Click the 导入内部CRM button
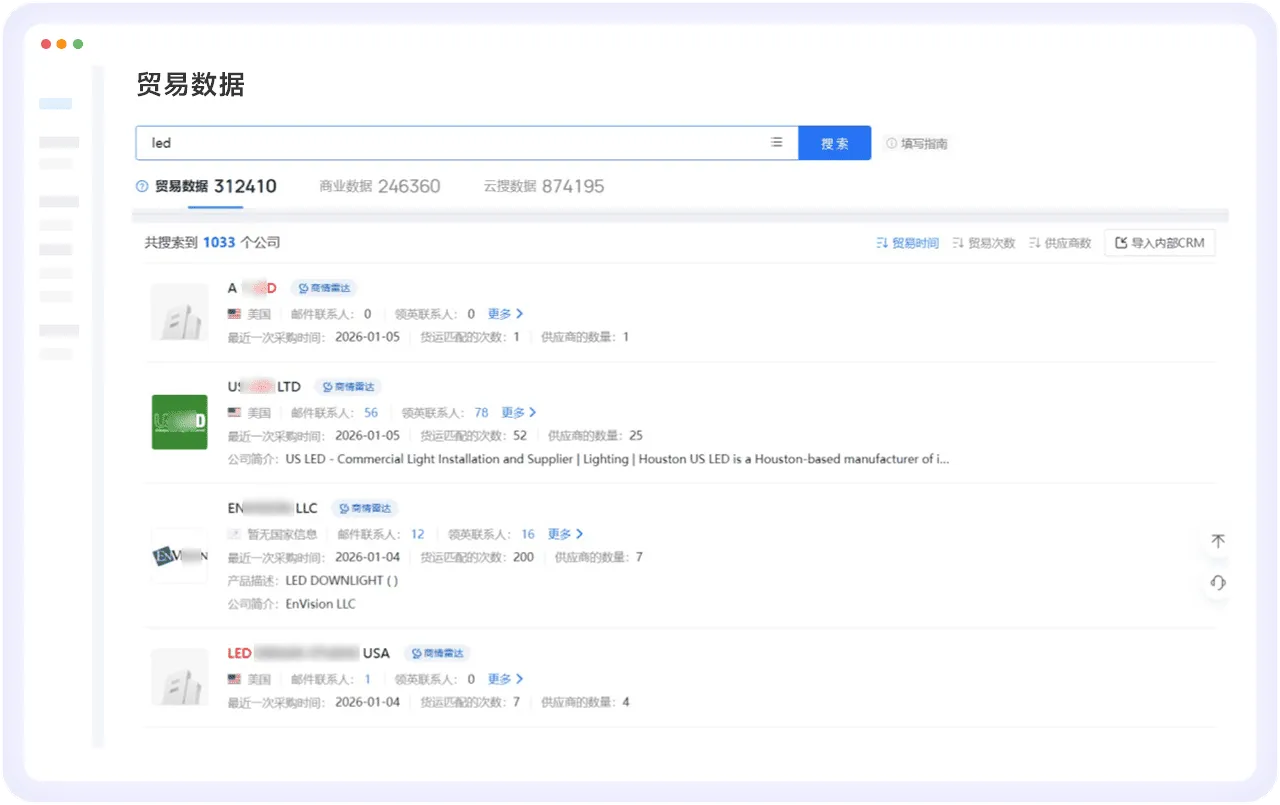1280x805 pixels. pos(1160,243)
